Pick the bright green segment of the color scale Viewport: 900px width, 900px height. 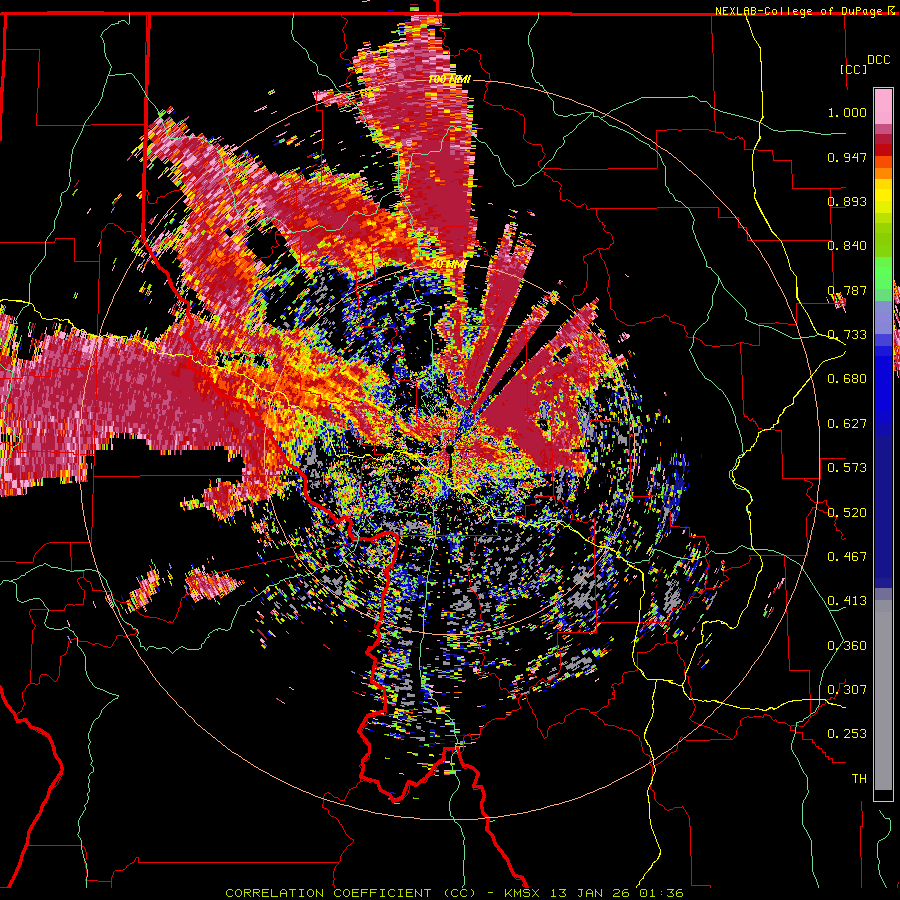point(883,273)
